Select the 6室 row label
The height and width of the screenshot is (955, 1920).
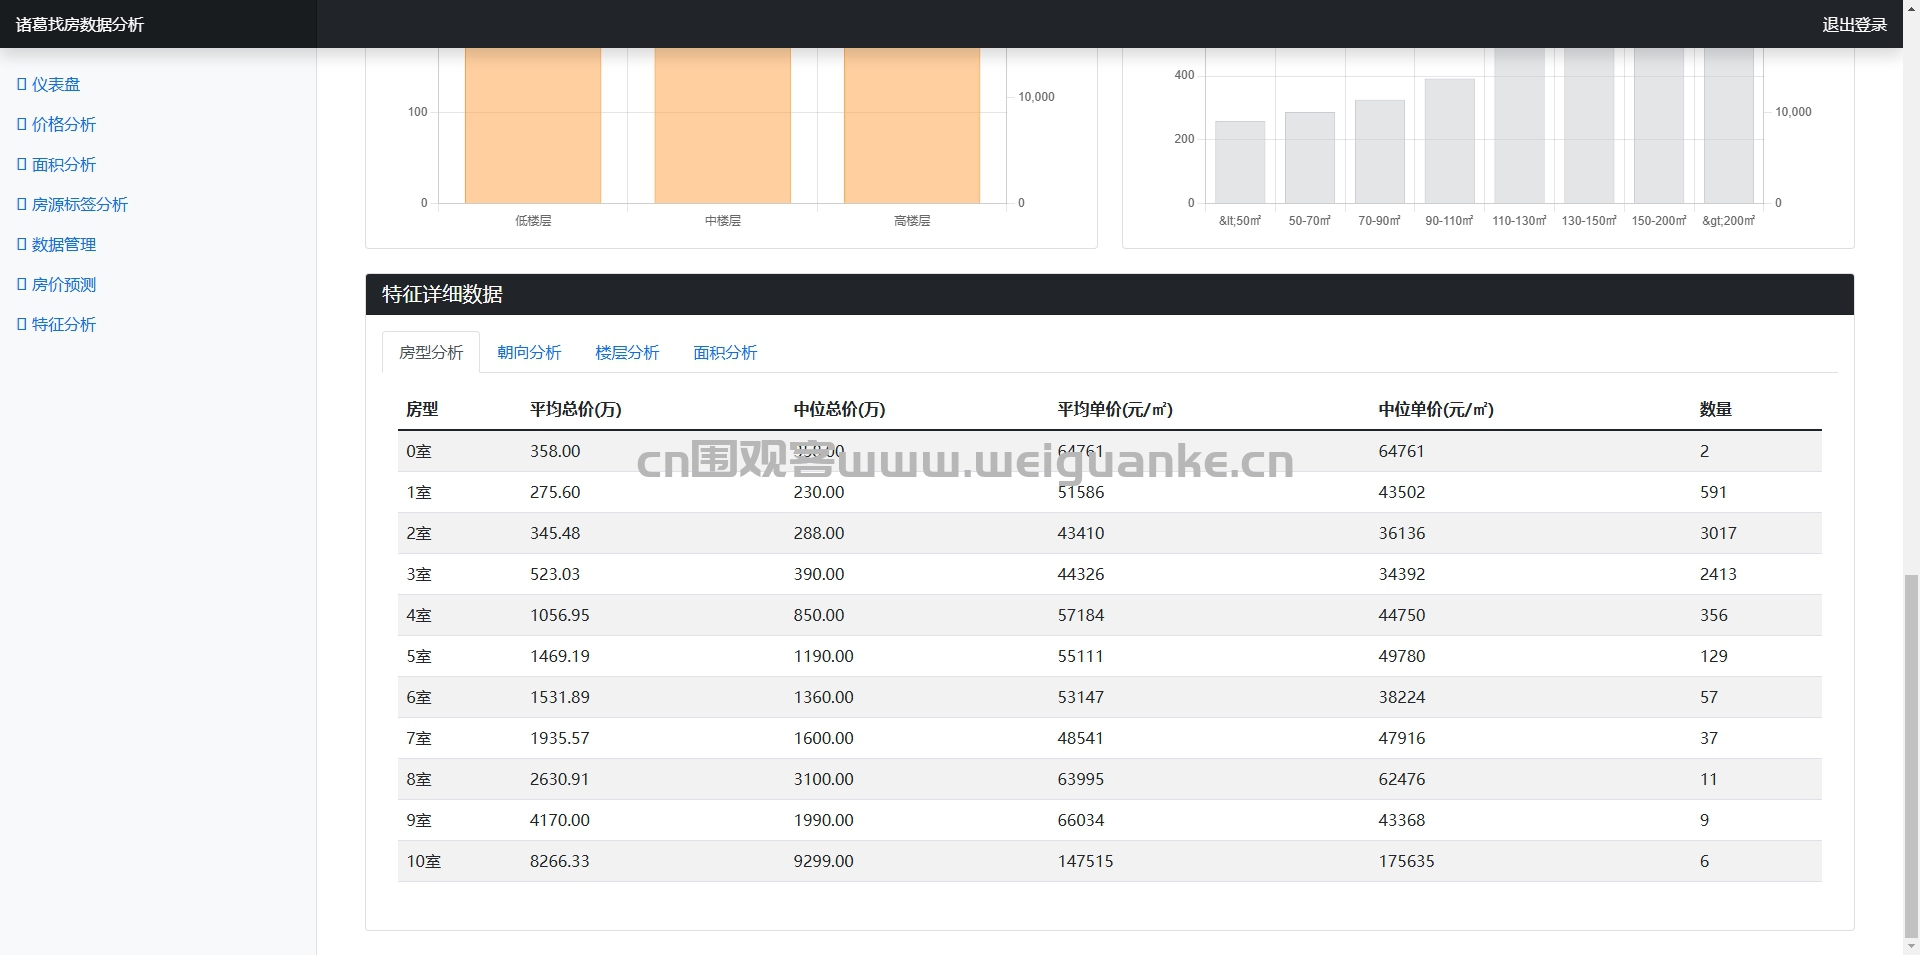(419, 697)
